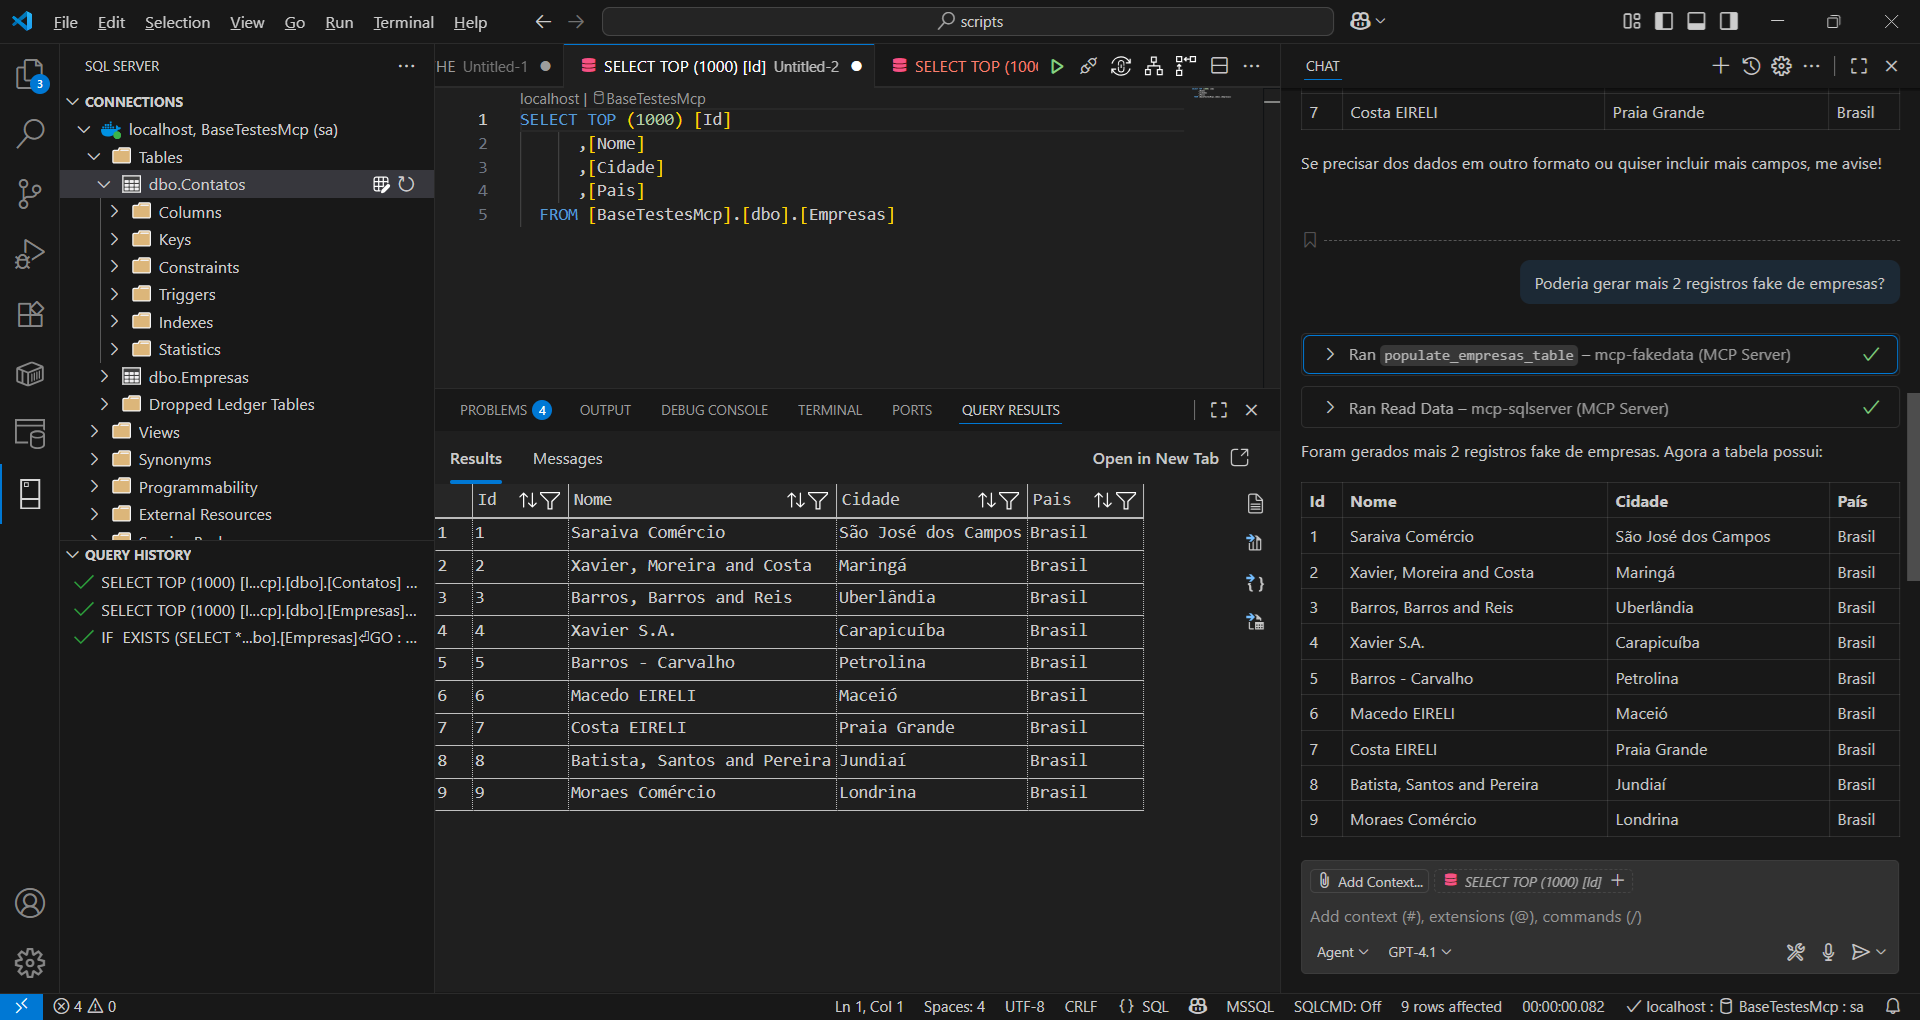Viewport: 1920px width, 1020px height.
Task: Expand the dbo.Empresas table node
Action: pyautogui.click(x=105, y=377)
